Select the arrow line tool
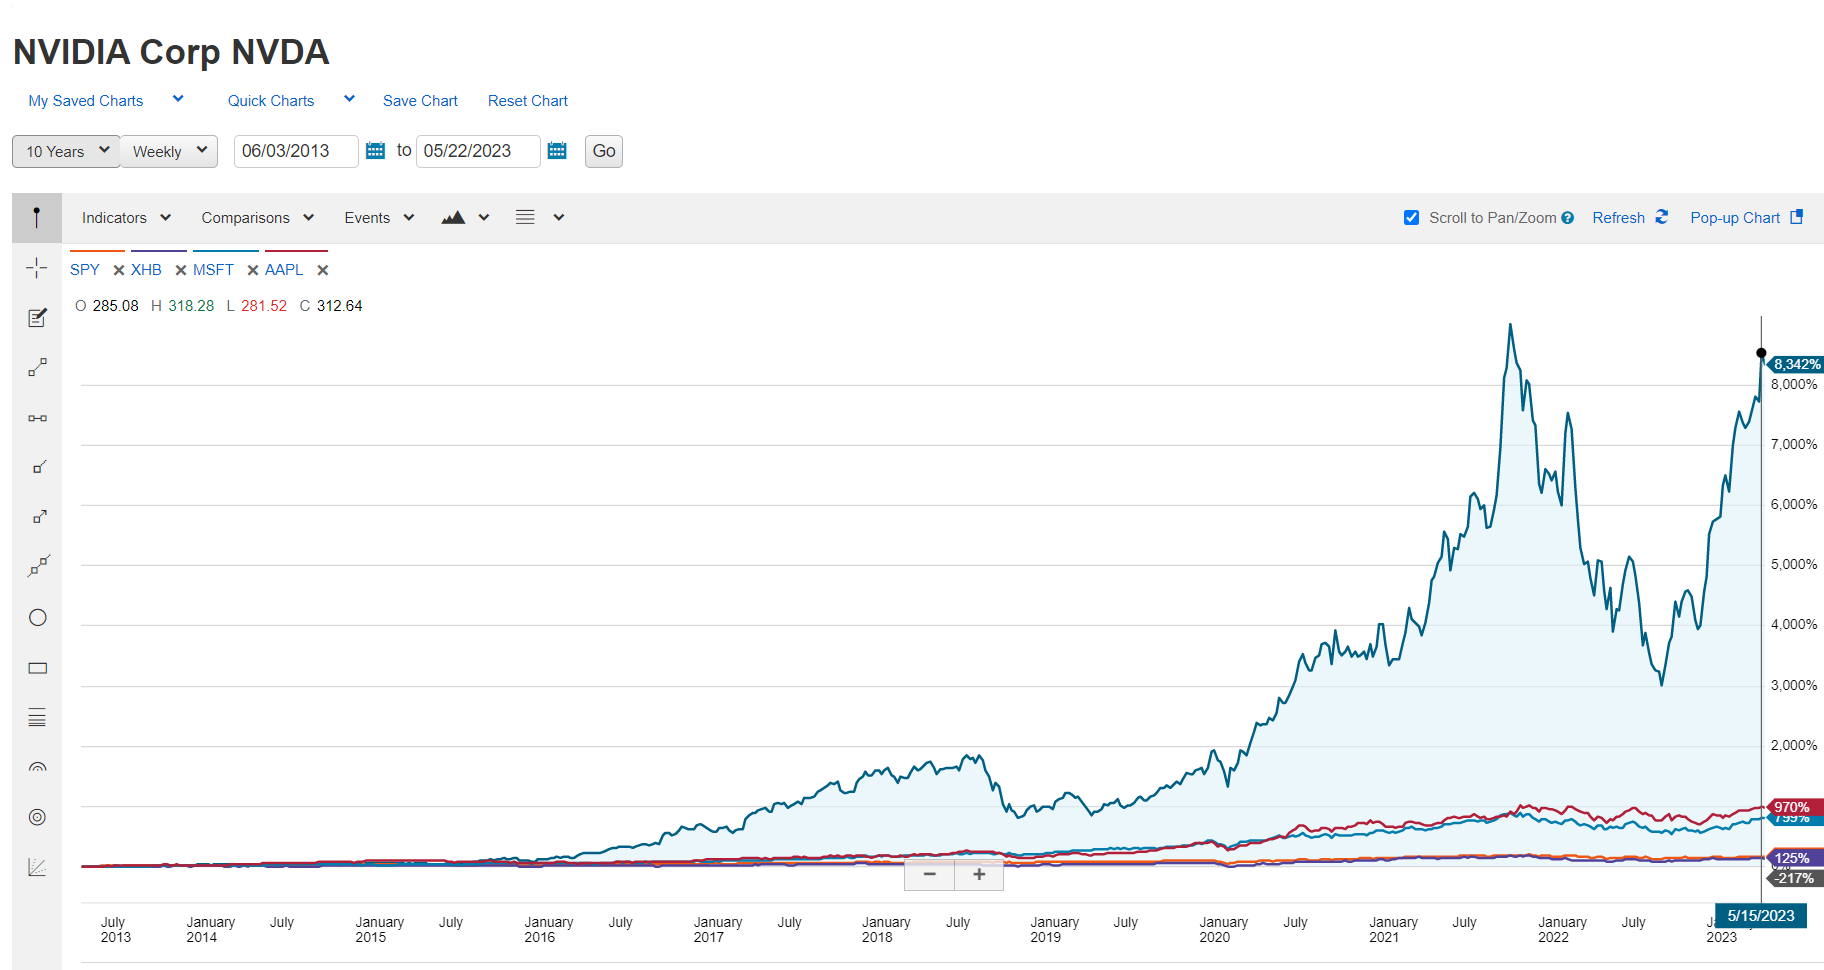1824x970 pixels. tap(39, 517)
